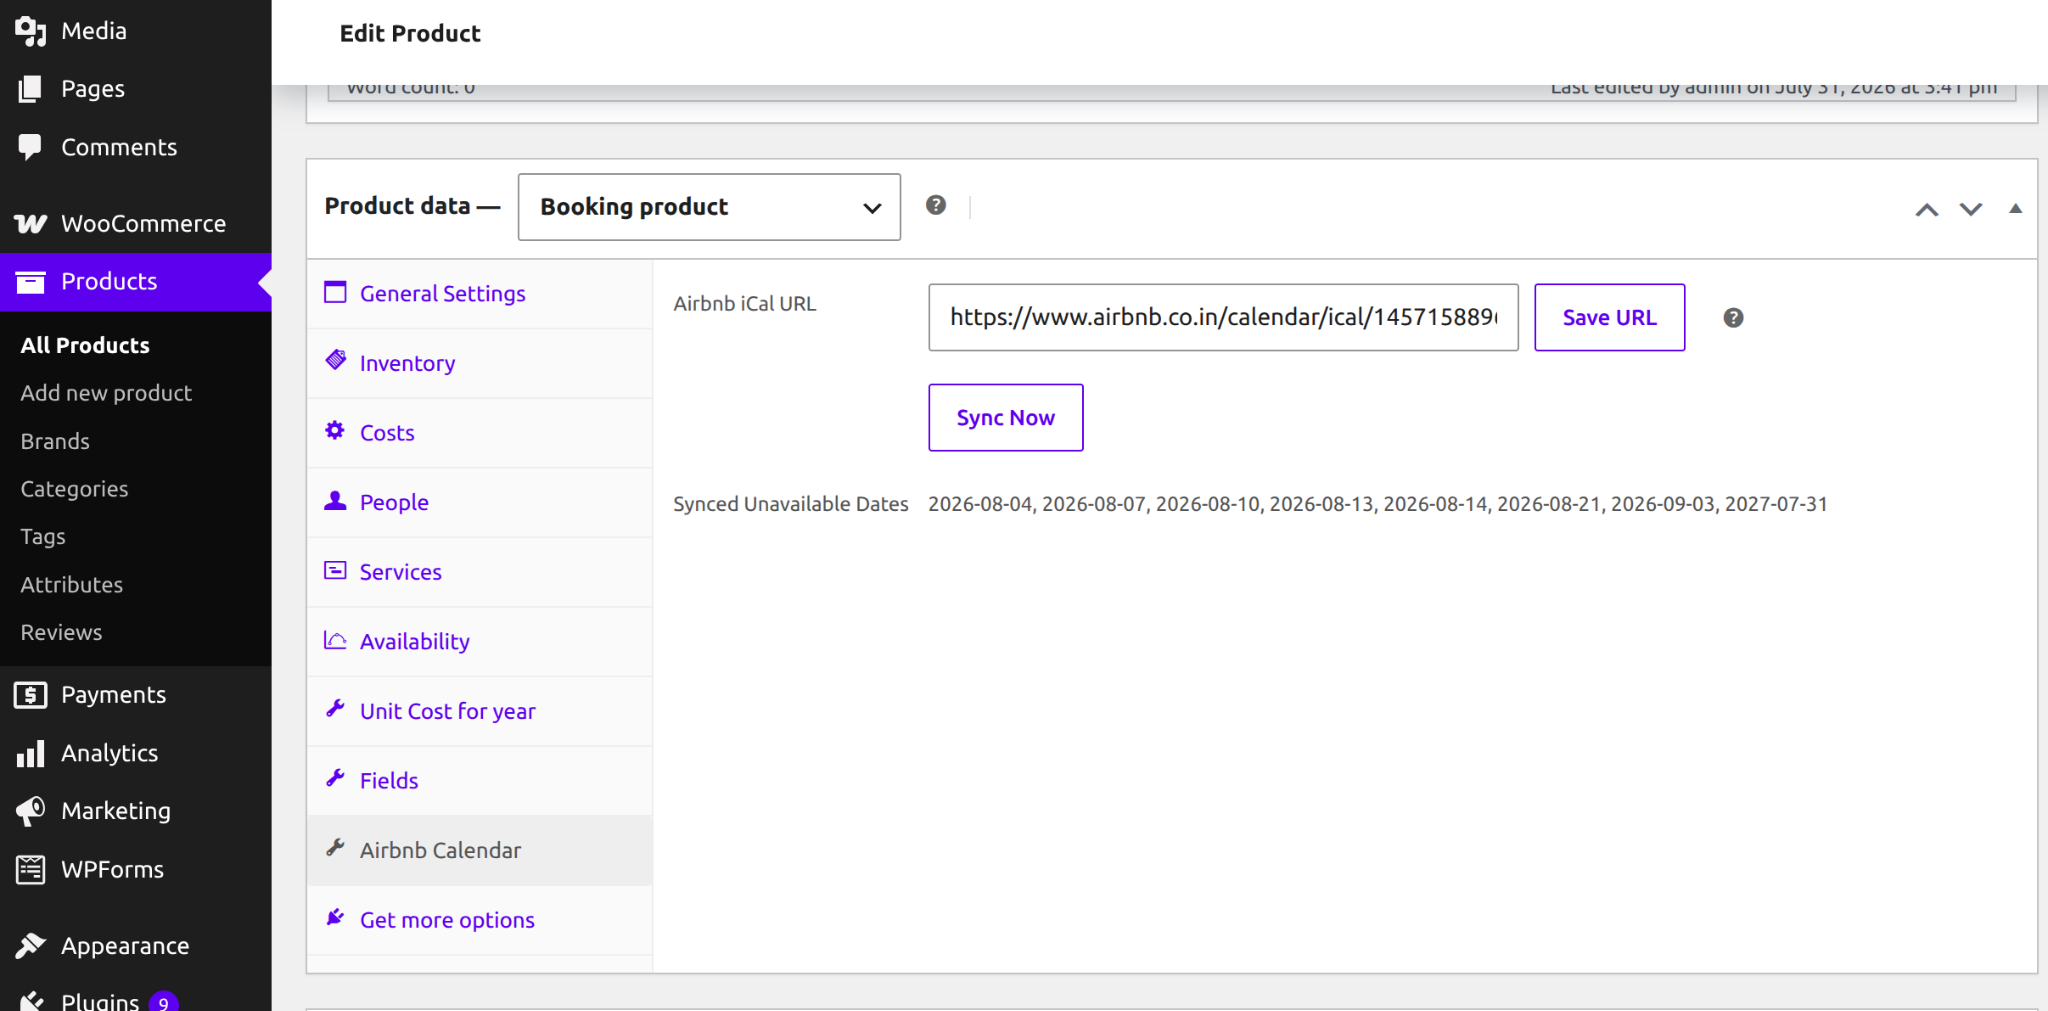2048x1011 pixels.
Task: Open the Marketing menu
Action: click(136, 811)
